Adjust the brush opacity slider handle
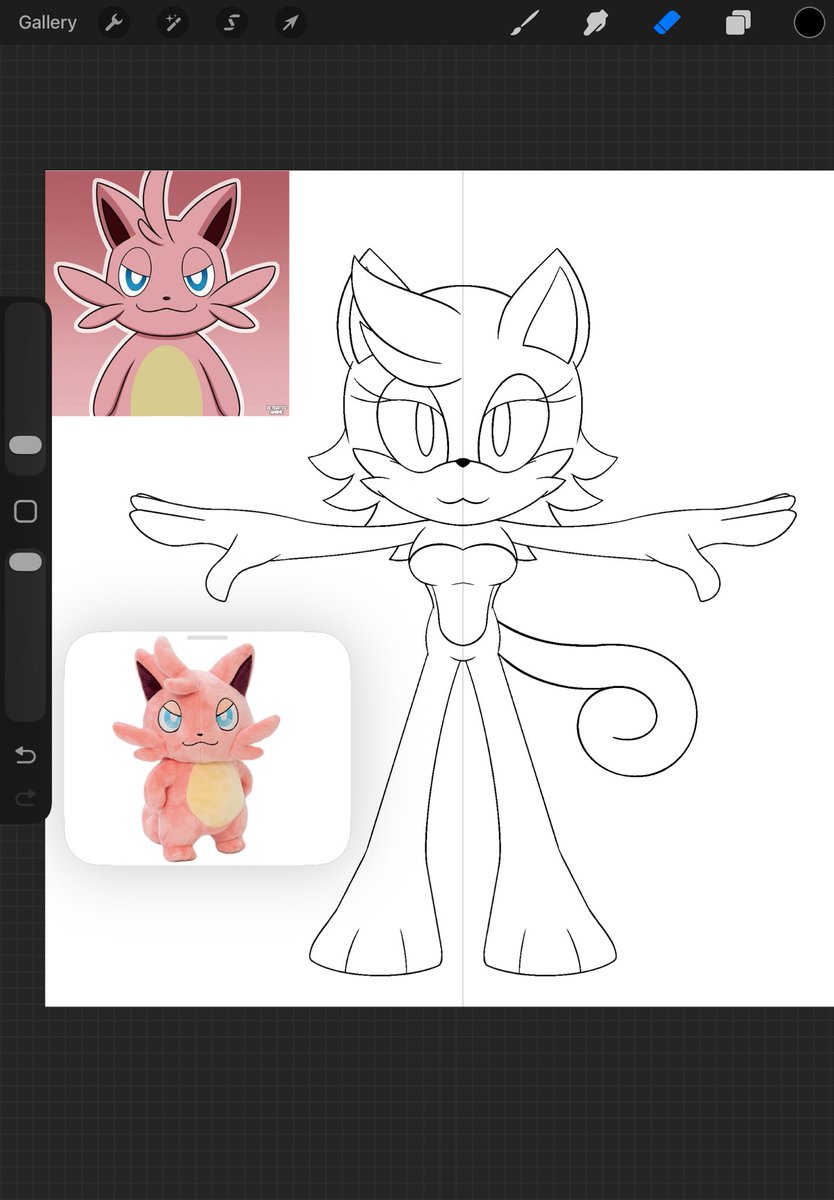 (25, 562)
